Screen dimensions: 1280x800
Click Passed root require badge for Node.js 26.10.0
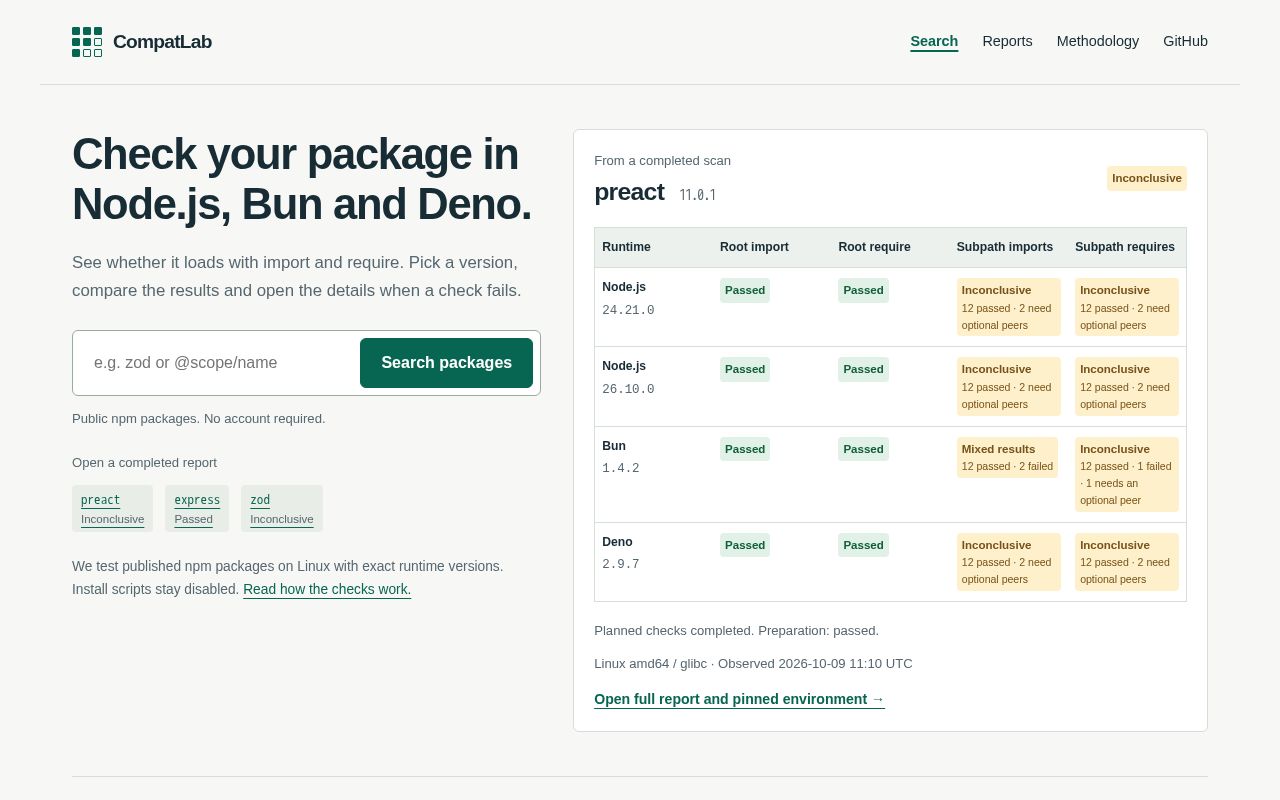click(863, 369)
